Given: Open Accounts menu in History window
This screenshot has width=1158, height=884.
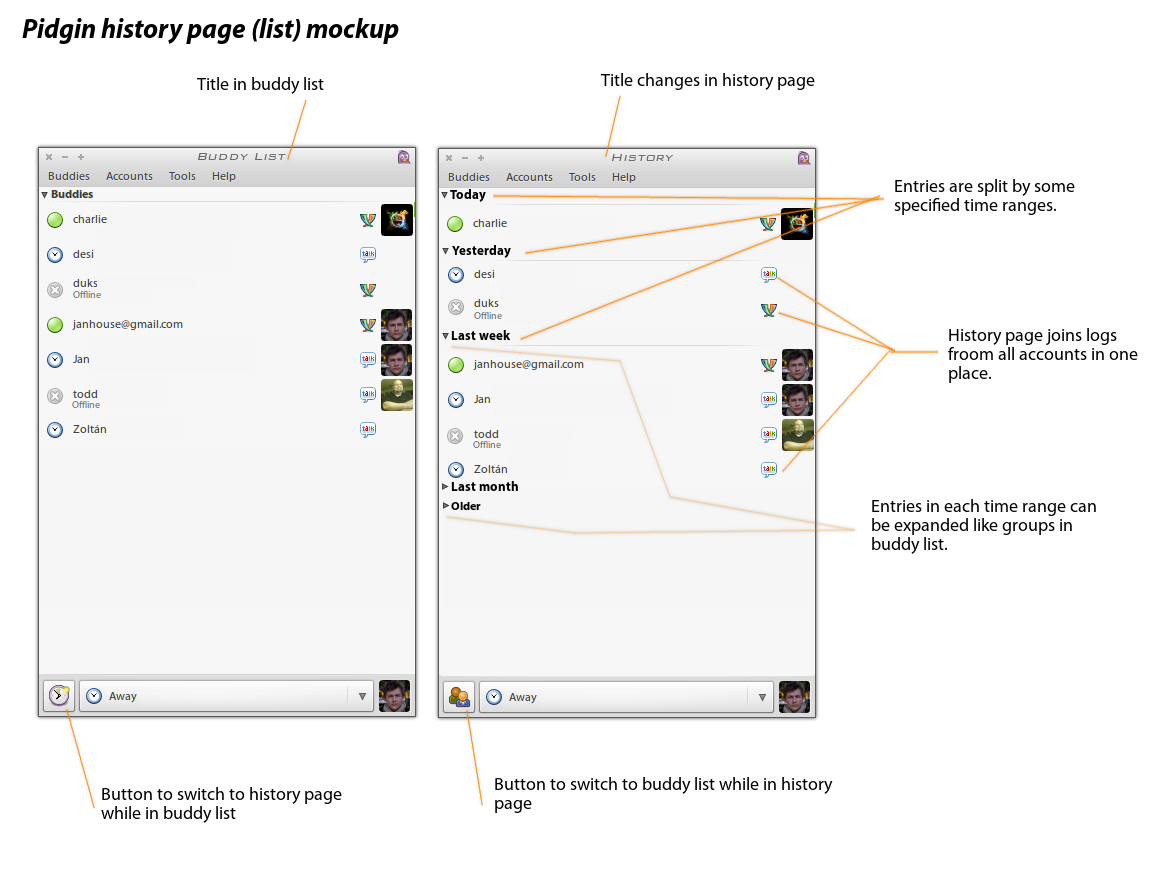Looking at the screenshot, I should [529, 177].
